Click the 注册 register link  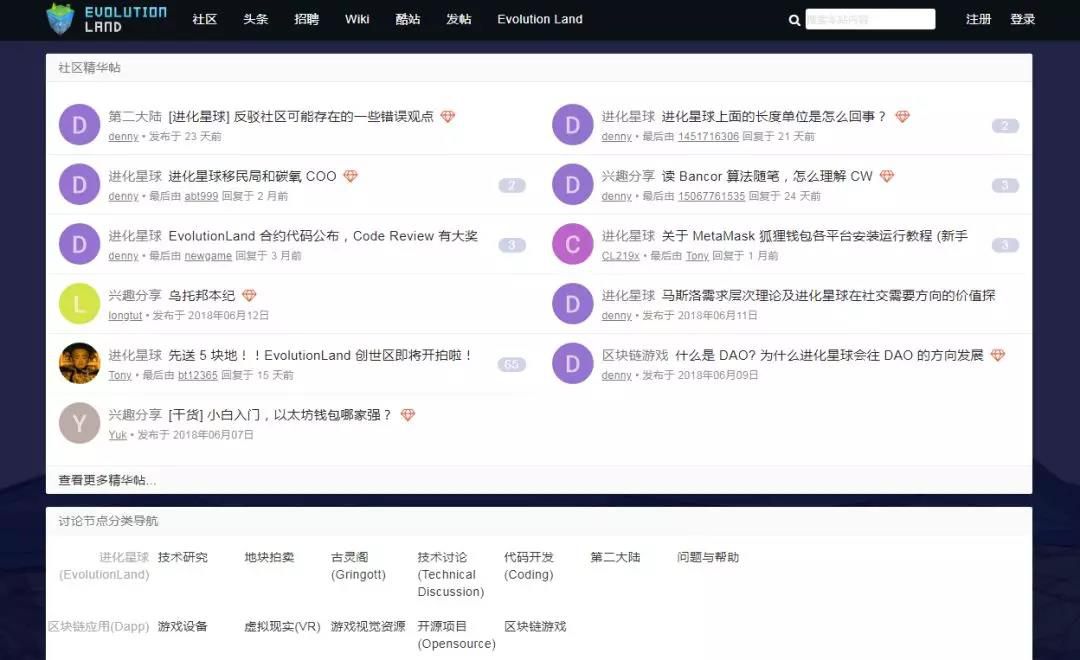[978, 19]
